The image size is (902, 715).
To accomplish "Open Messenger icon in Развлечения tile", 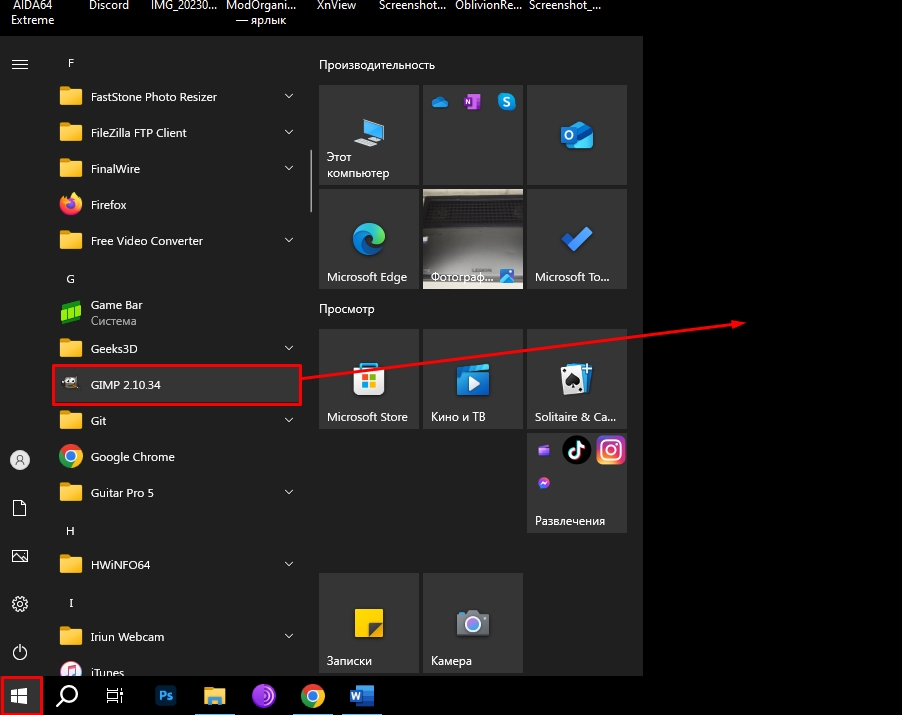I will [544, 483].
